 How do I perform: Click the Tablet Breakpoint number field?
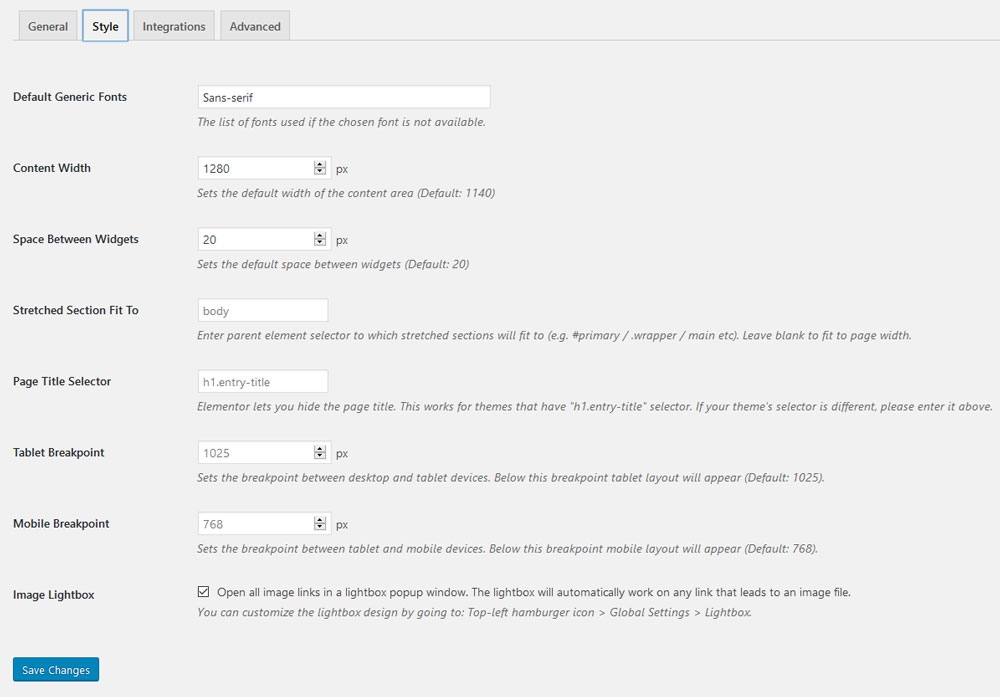[x=256, y=452]
